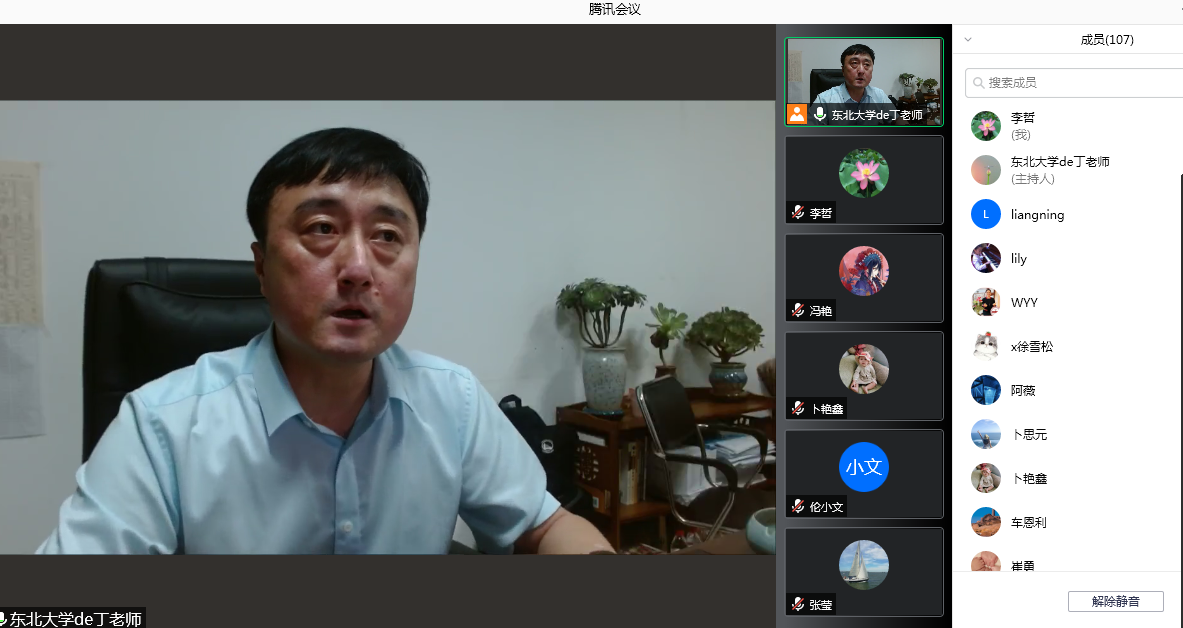This screenshot has height=628, width=1183.
Task: Select the 成员(107) panel header
Action: 1106,40
